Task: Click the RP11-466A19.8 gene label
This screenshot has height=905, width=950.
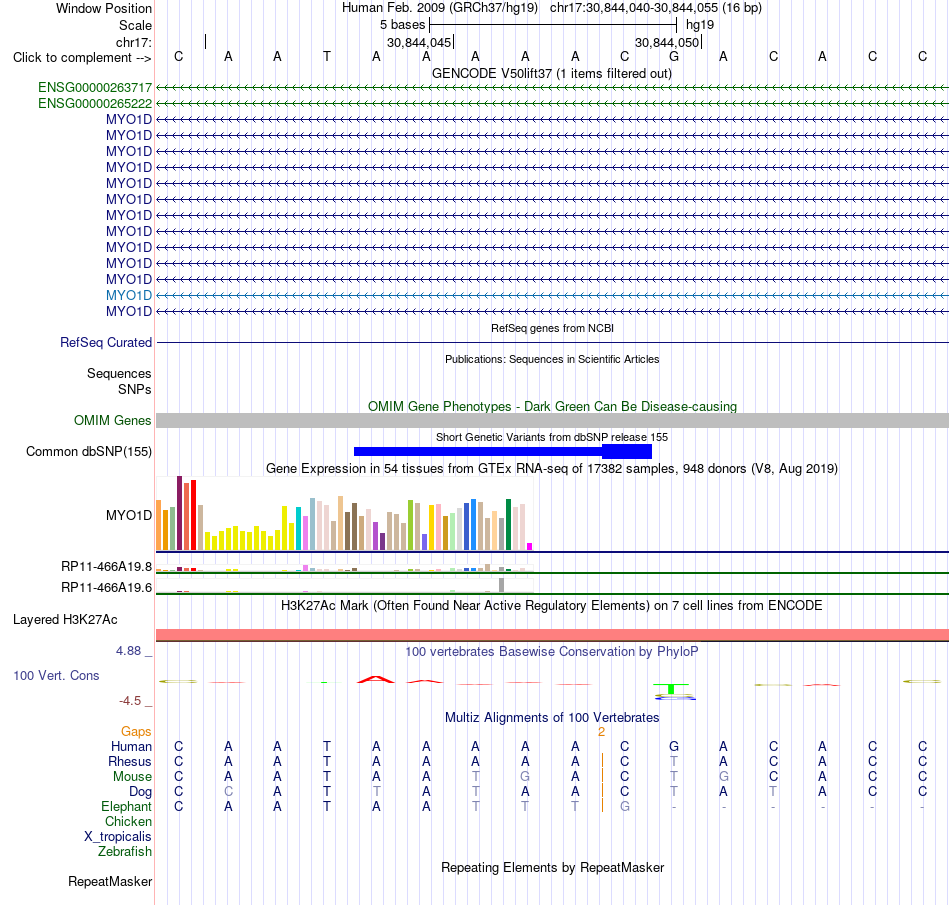Action: (107, 567)
